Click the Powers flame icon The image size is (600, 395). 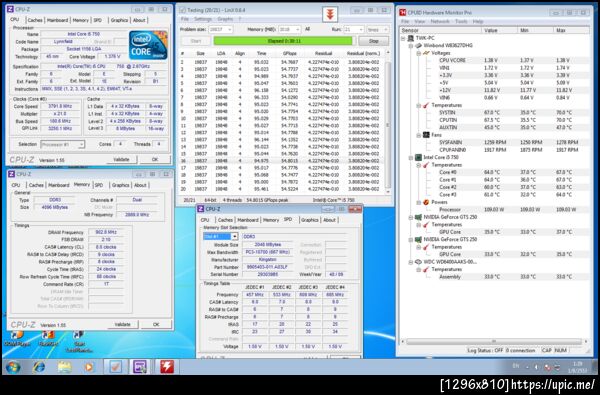[426, 202]
